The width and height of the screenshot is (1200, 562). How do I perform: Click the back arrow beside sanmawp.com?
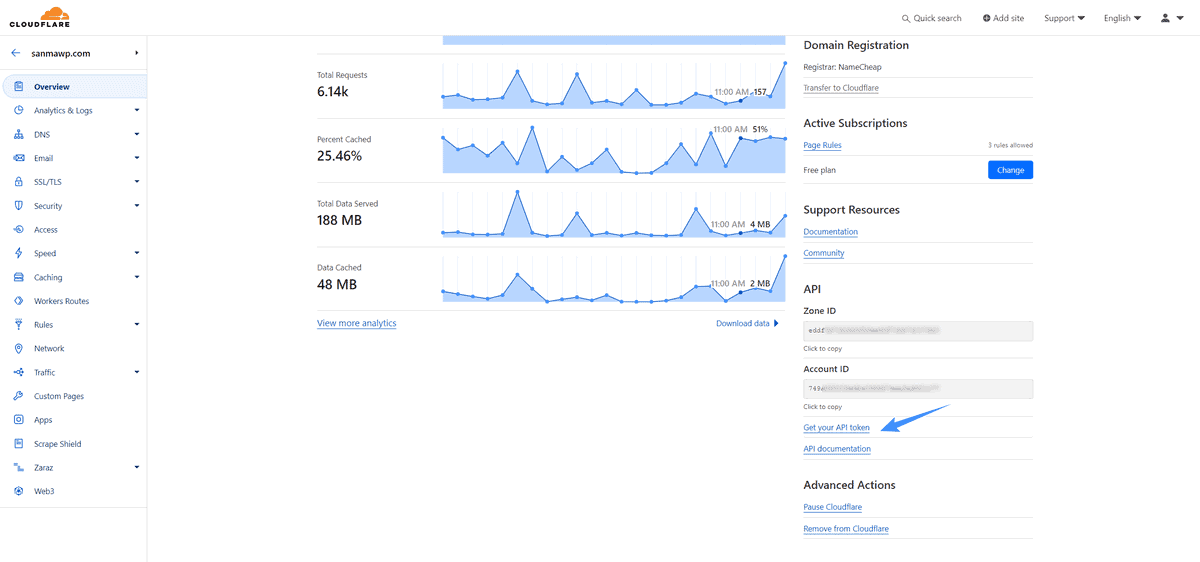pyautogui.click(x=15, y=53)
